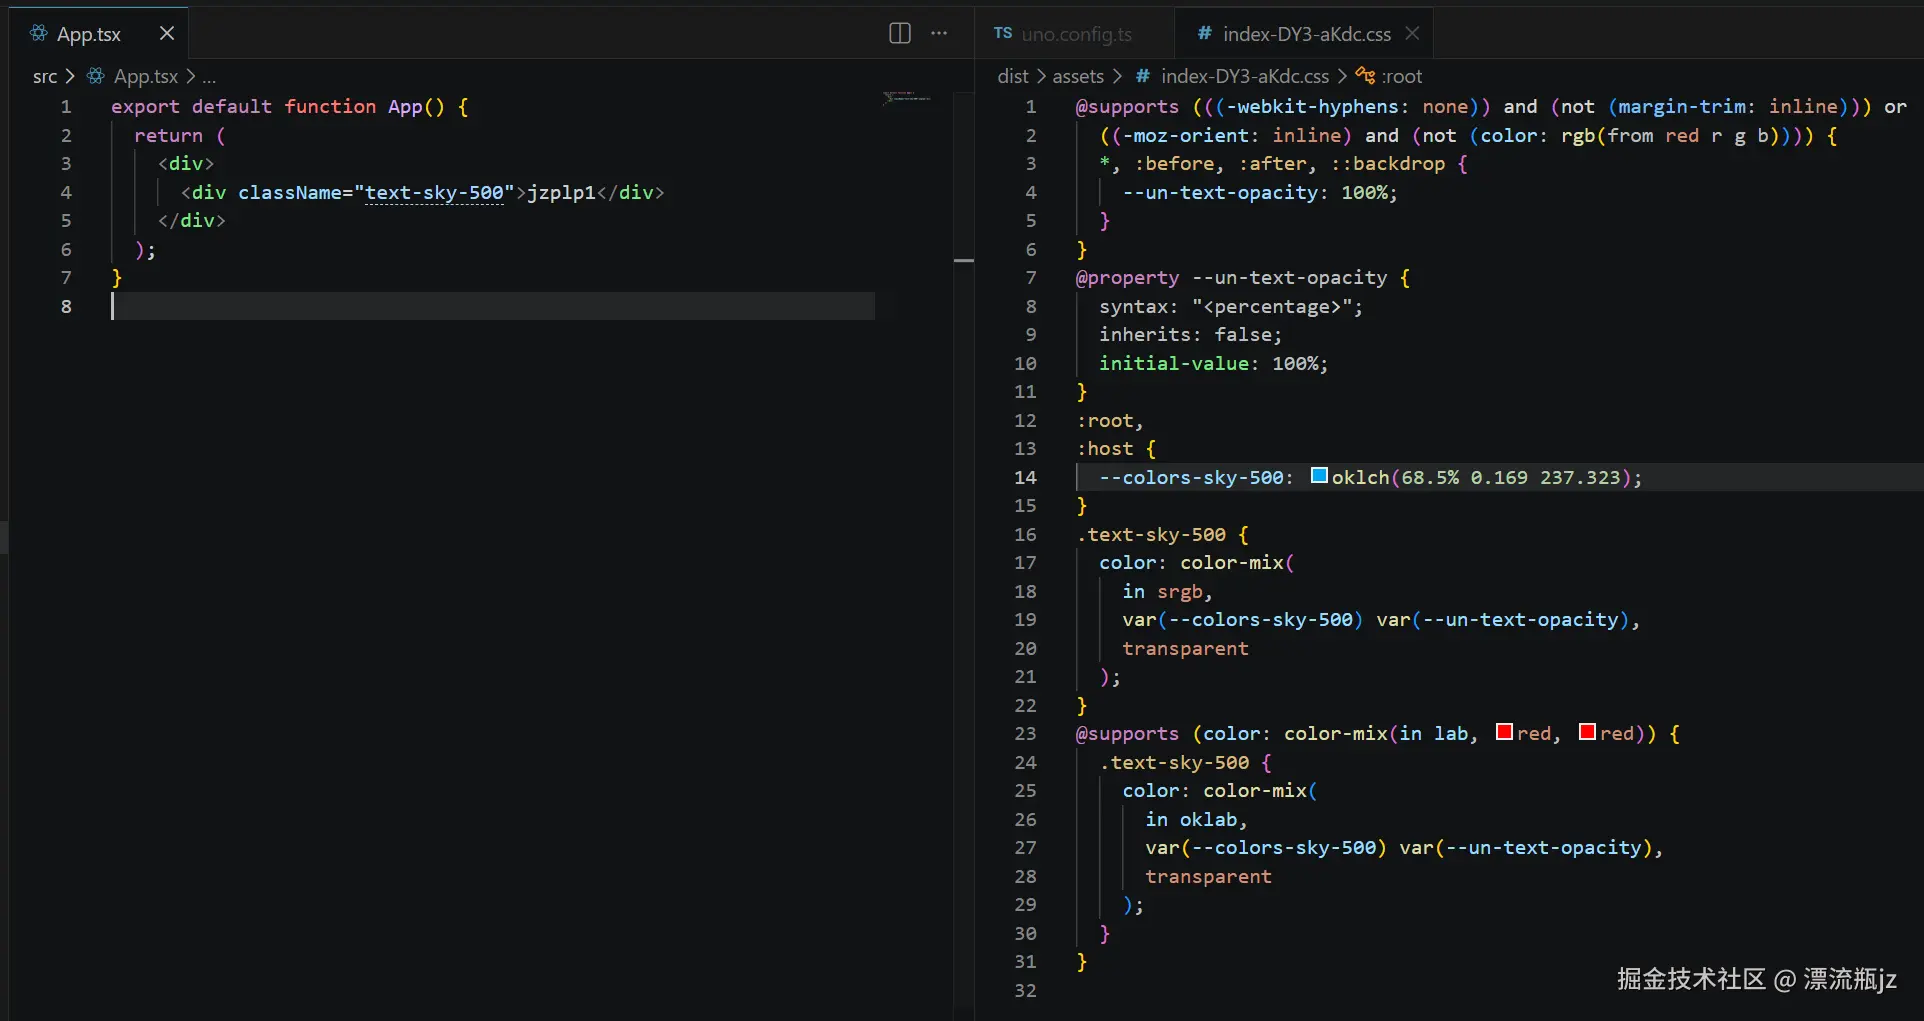Click the minimap in the App.tsx editor
Viewport: 1924px width, 1021px height.
pyautogui.click(x=907, y=98)
